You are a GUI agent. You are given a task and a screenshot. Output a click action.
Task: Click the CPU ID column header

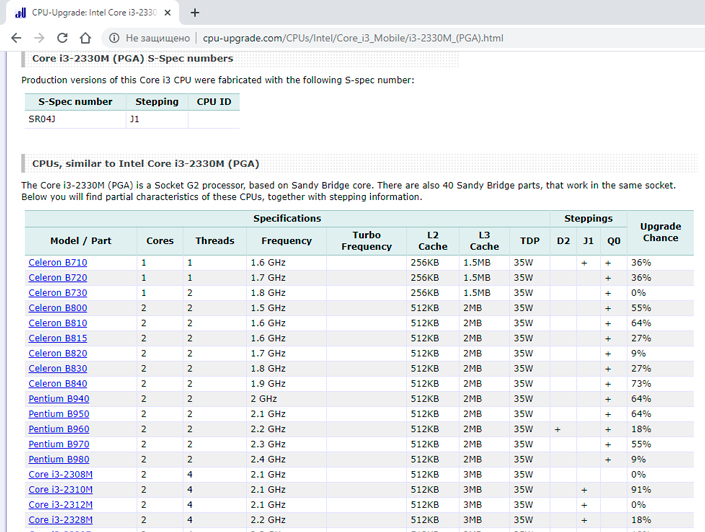coord(214,102)
